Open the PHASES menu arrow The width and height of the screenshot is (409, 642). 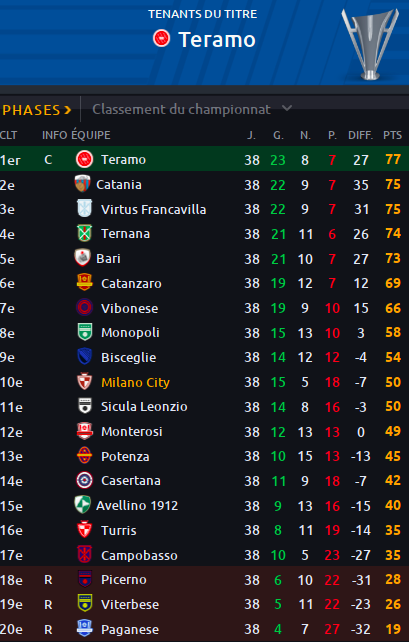click(68, 110)
